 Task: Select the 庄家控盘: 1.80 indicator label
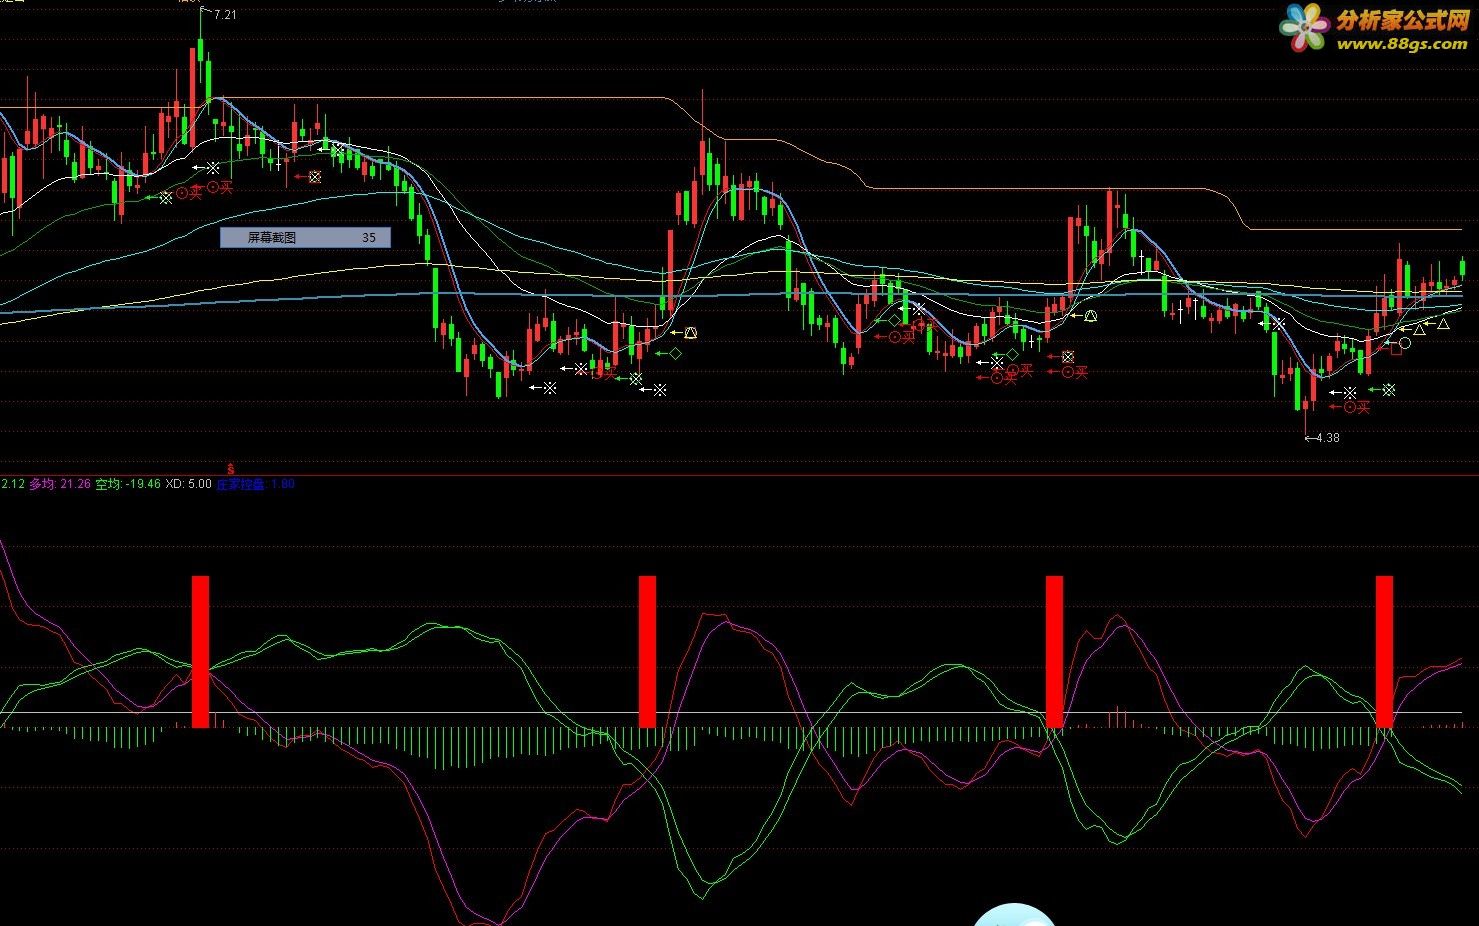[x=256, y=484]
